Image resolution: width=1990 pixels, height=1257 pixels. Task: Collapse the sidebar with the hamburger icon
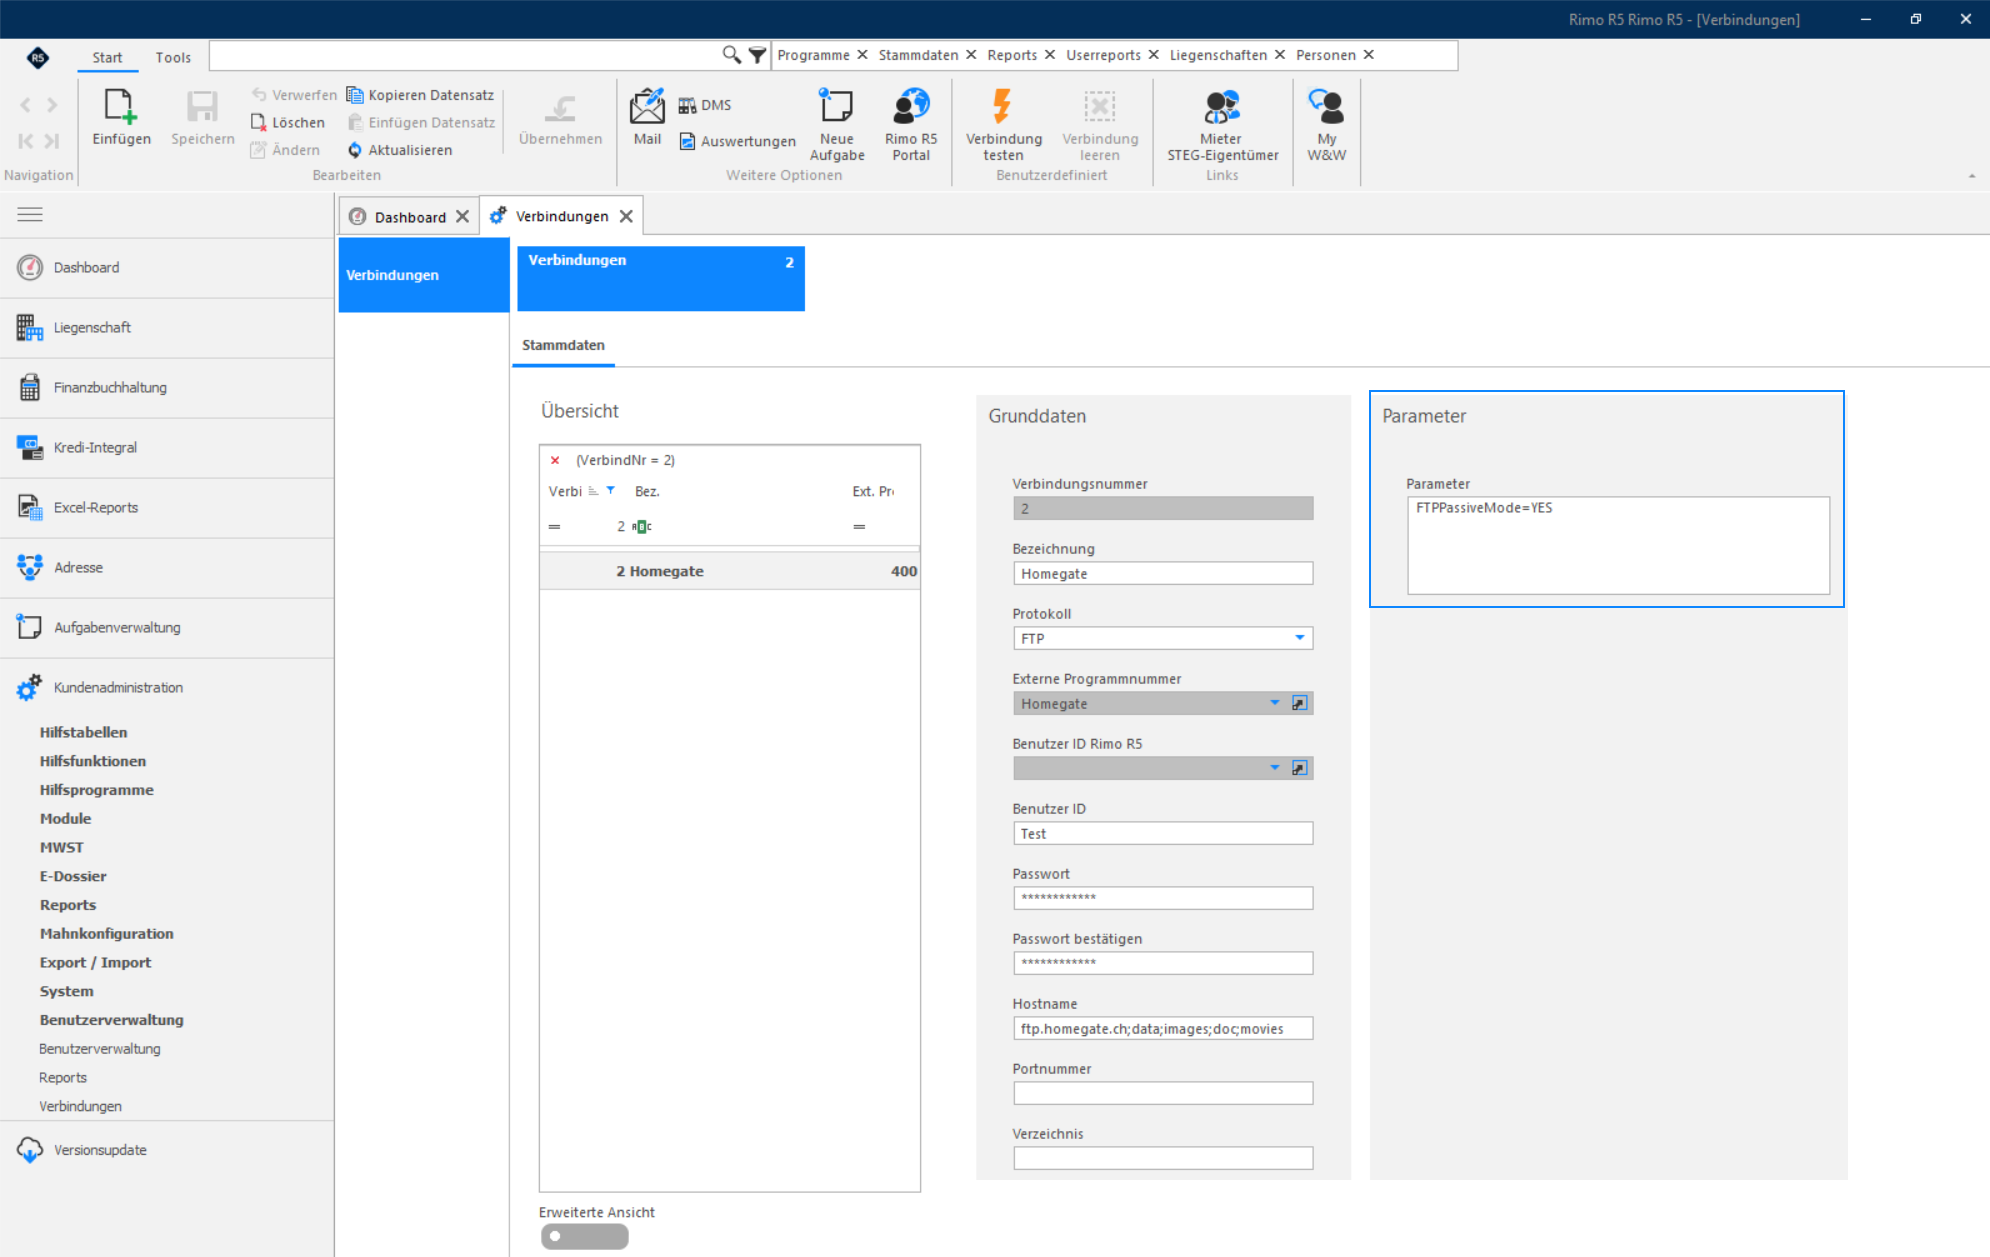coord(30,214)
